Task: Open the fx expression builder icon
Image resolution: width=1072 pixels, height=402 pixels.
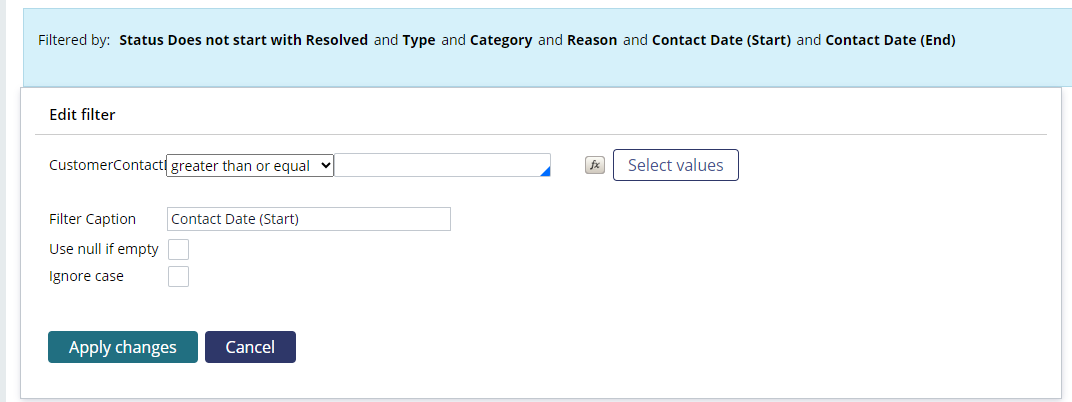Action: pyautogui.click(x=595, y=165)
